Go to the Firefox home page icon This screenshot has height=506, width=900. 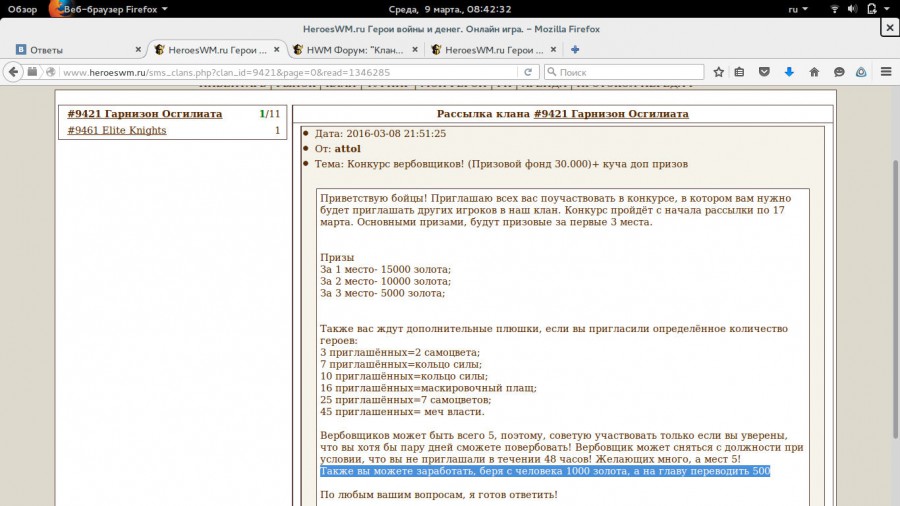coord(814,72)
